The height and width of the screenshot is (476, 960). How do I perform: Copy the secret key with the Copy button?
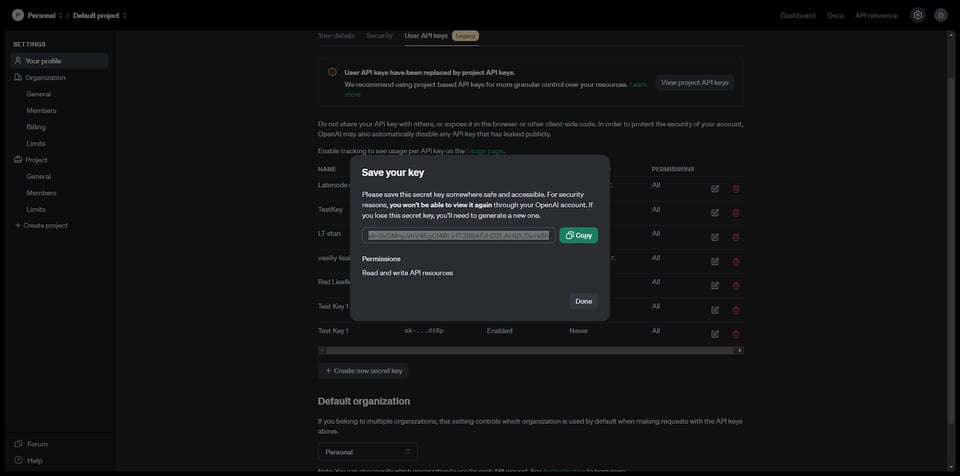(579, 235)
